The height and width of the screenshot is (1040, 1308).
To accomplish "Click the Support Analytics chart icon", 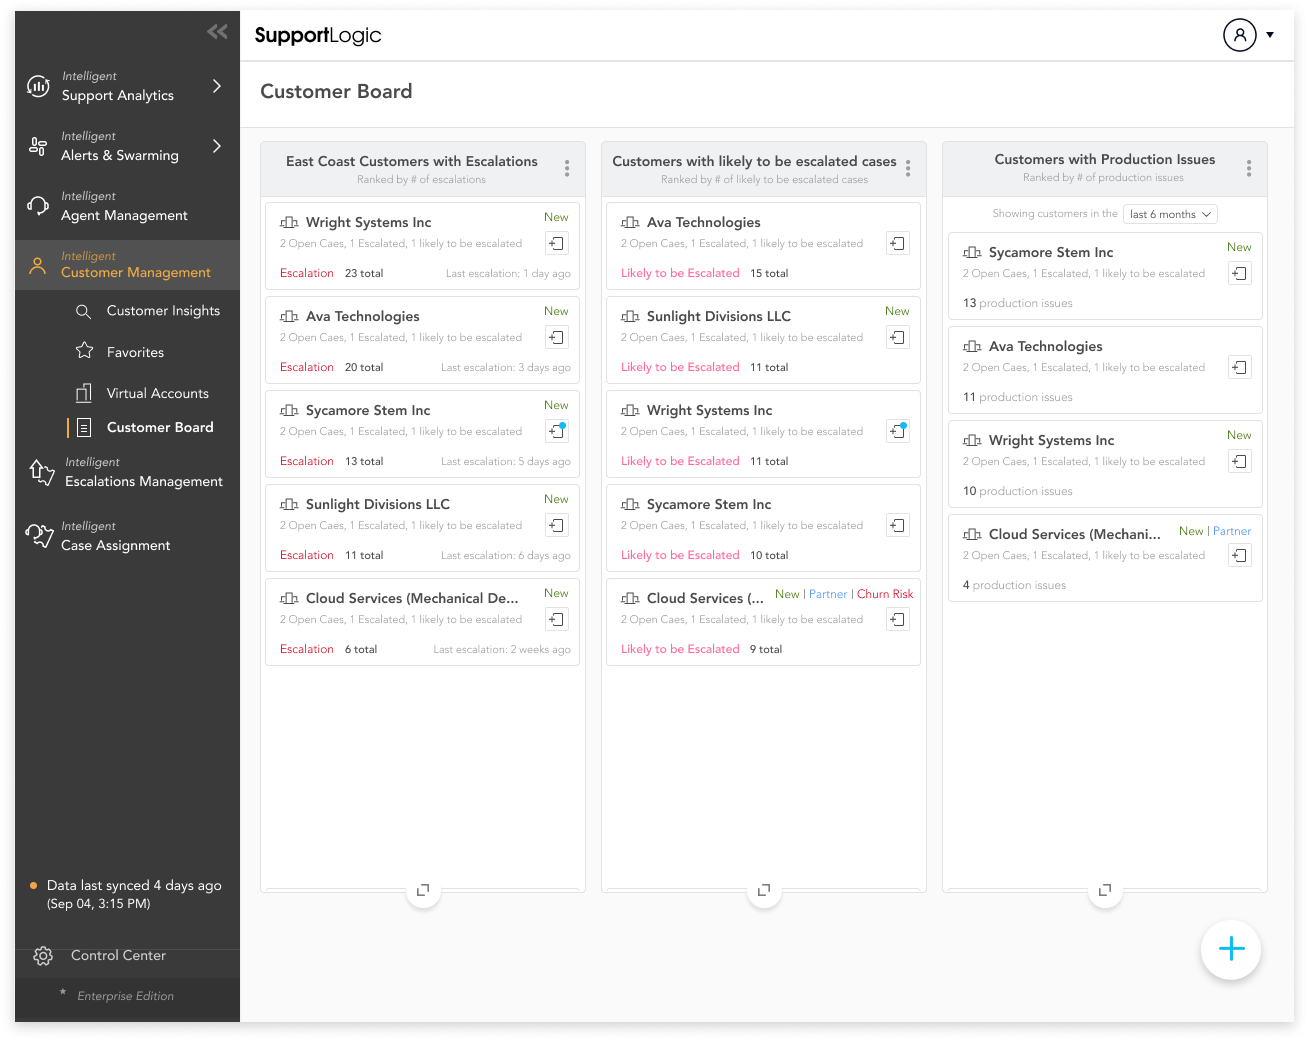I will coord(38,87).
